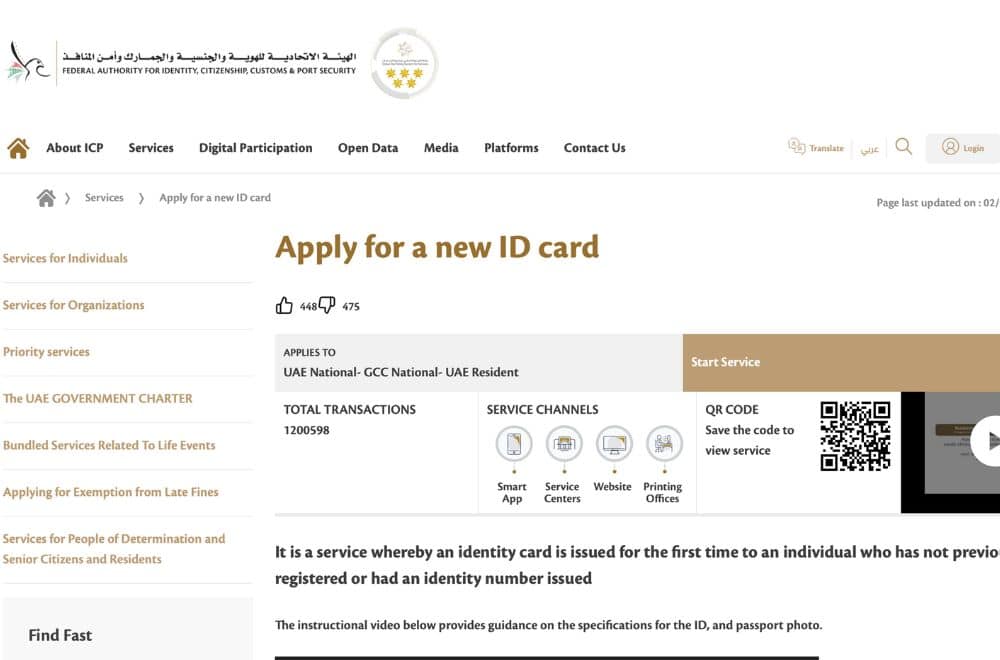This screenshot has height=660, width=1000.
Task: Click the Login button
Action: pos(962,147)
